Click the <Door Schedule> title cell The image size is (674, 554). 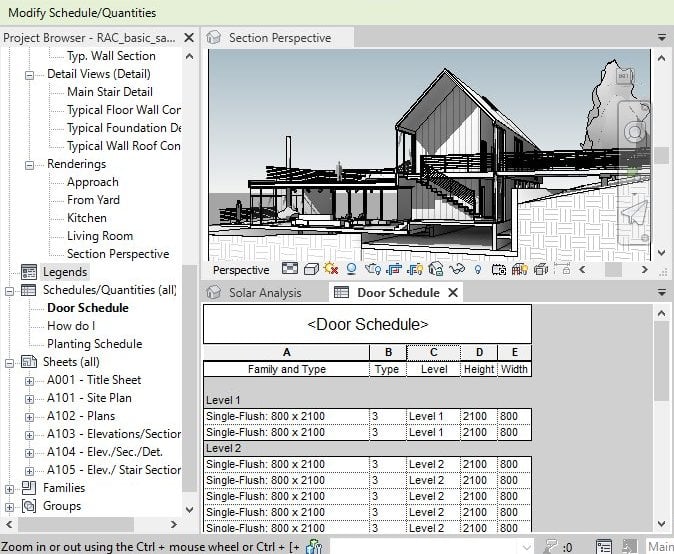[x=368, y=324]
